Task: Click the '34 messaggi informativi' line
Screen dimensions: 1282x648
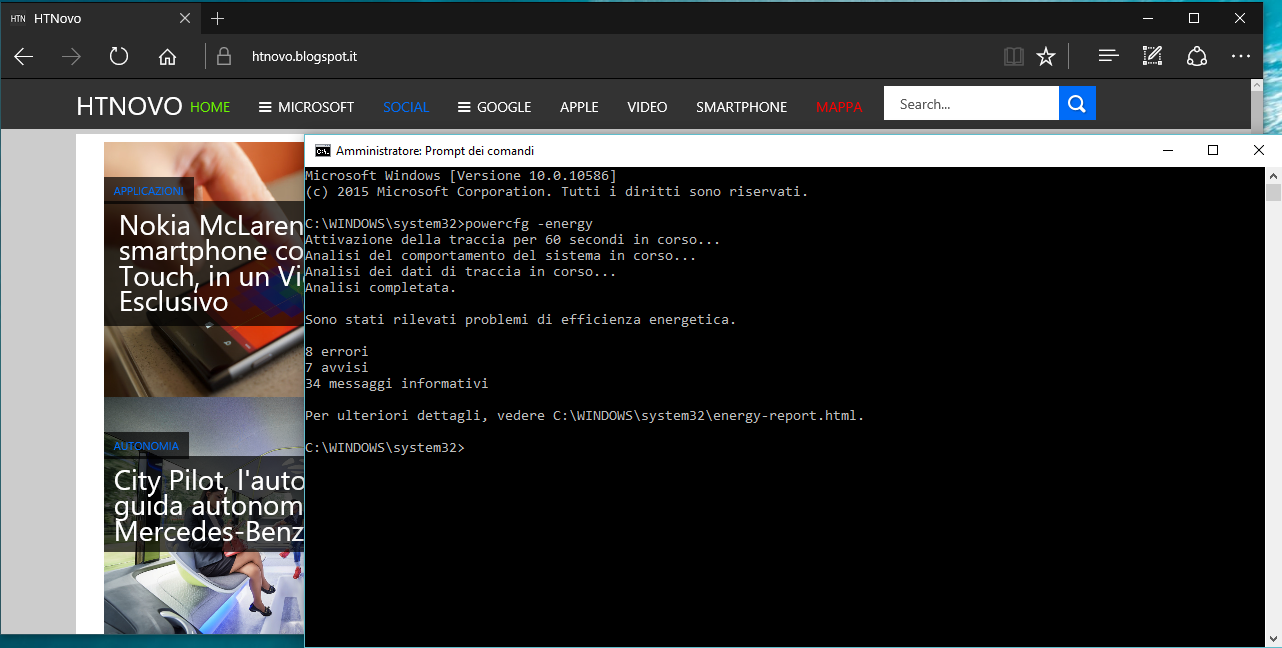Action: (397, 384)
